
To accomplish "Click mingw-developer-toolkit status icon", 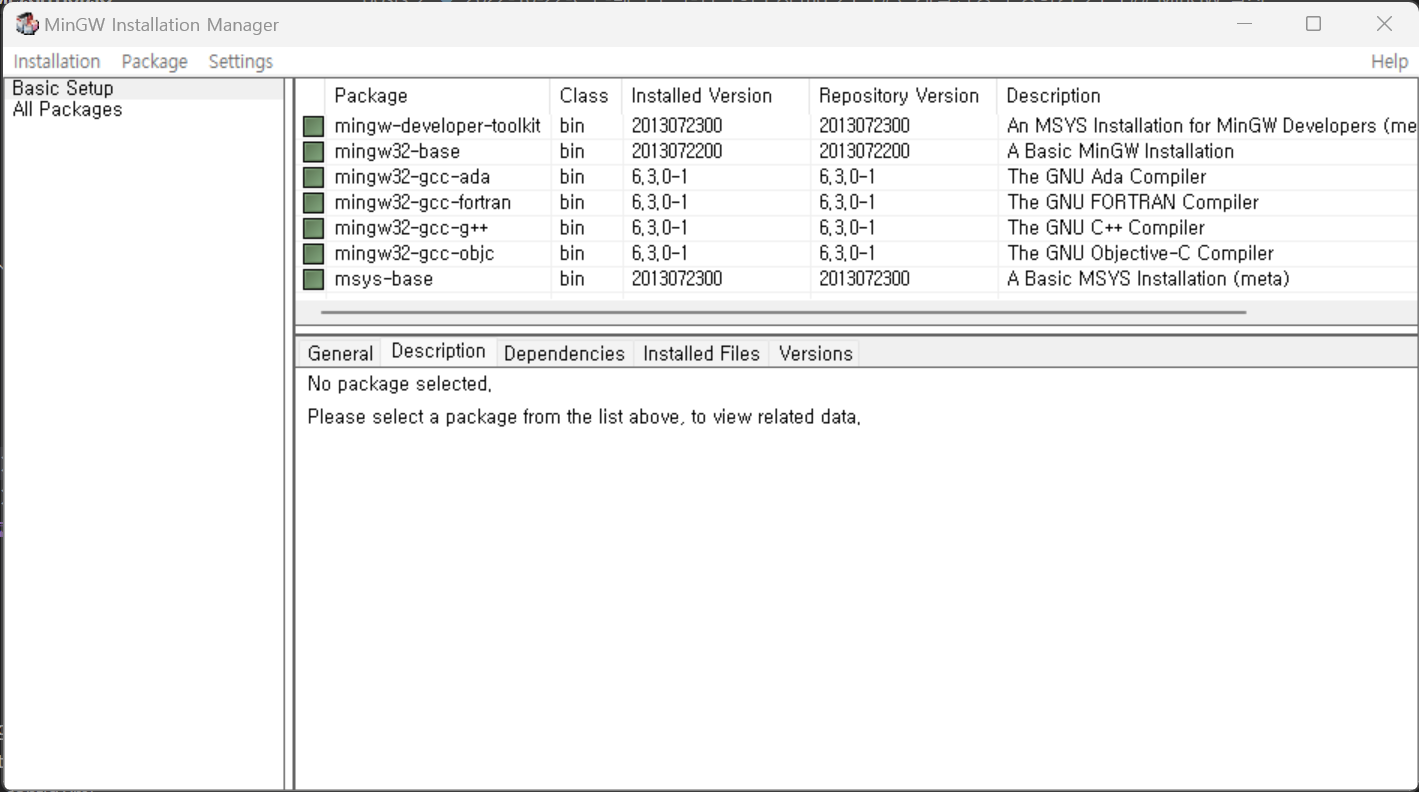I will [x=313, y=125].
